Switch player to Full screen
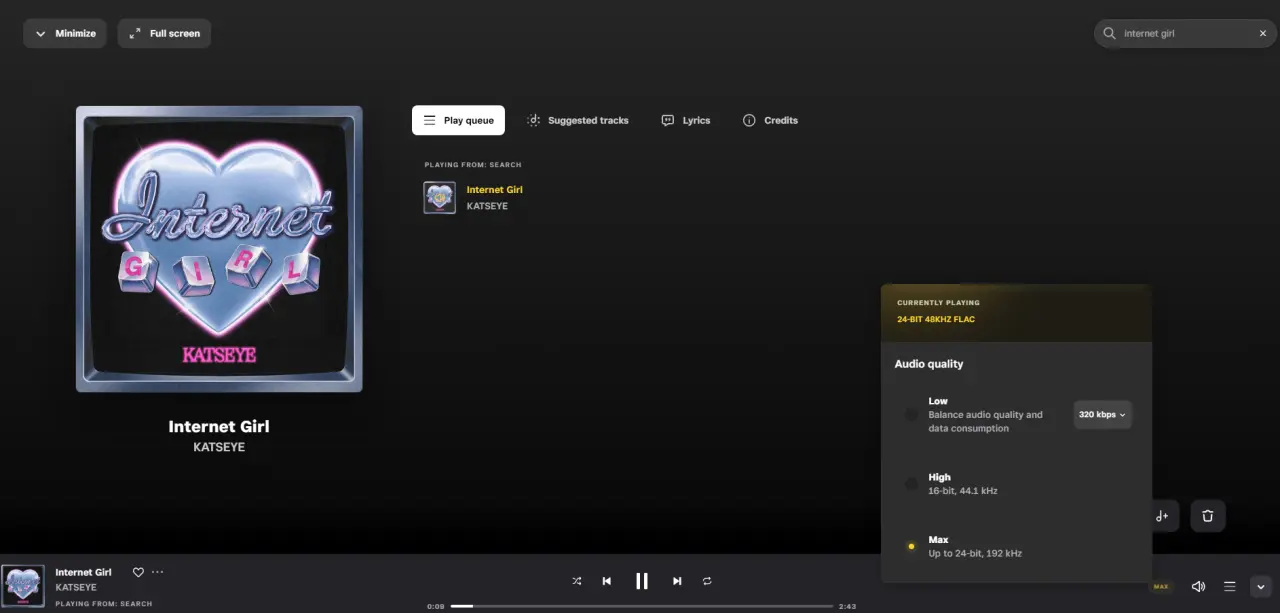The height and width of the screenshot is (613, 1280). click(x=164, y=33)
